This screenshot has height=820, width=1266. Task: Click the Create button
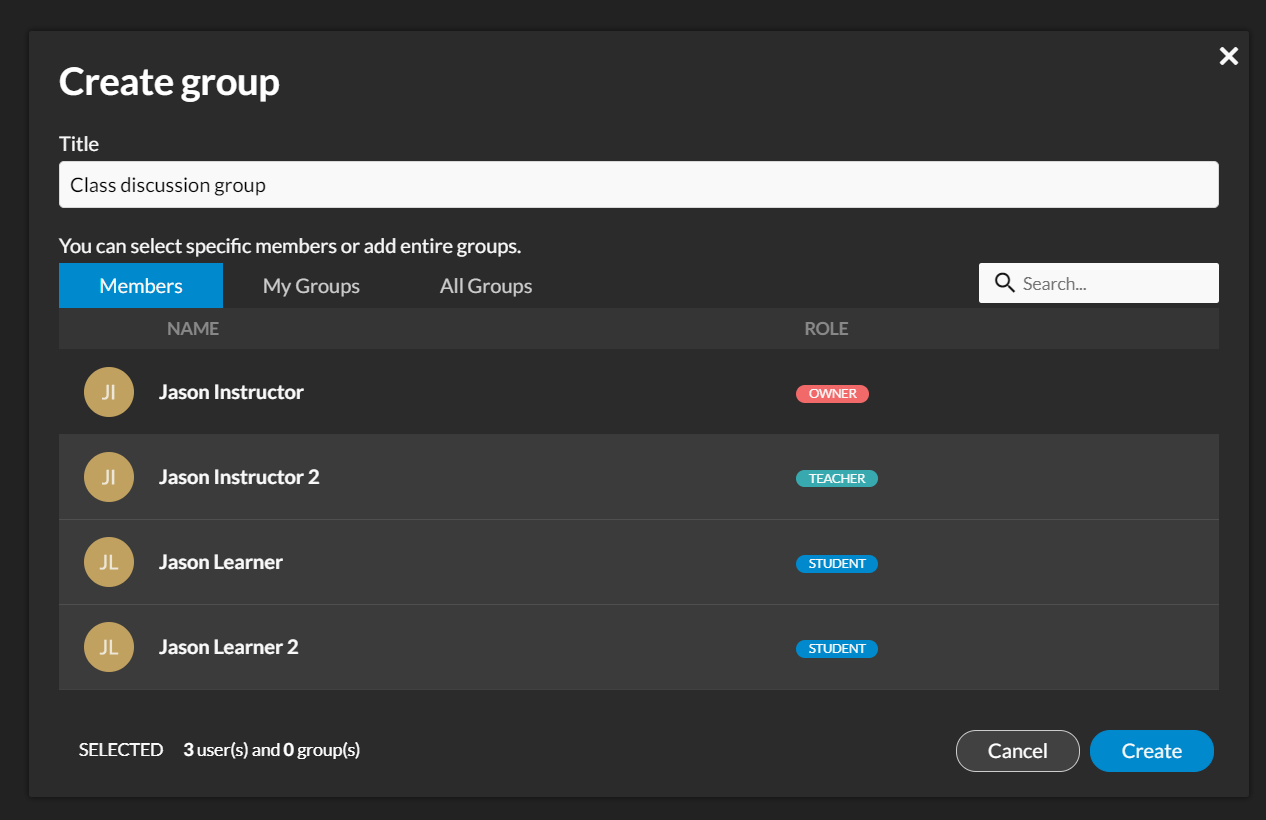point(1151,750)
